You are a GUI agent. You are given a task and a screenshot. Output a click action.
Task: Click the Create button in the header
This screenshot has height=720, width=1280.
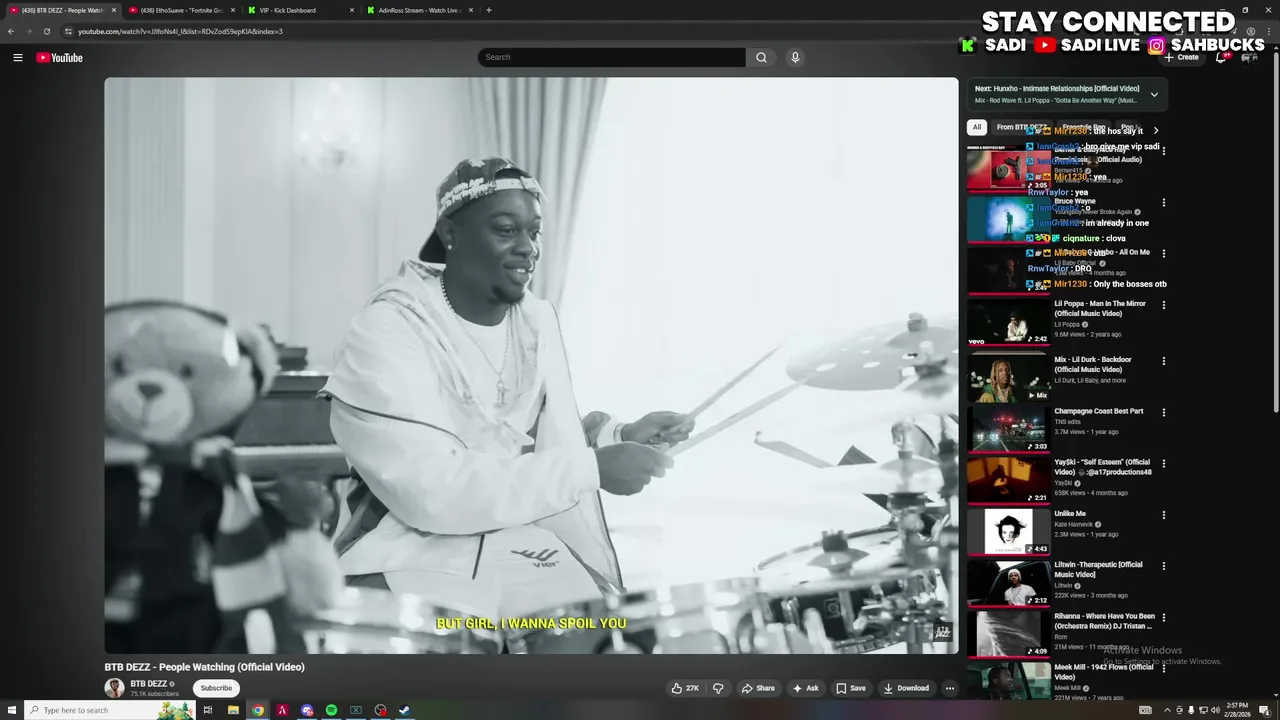(x=1181, y=57)
